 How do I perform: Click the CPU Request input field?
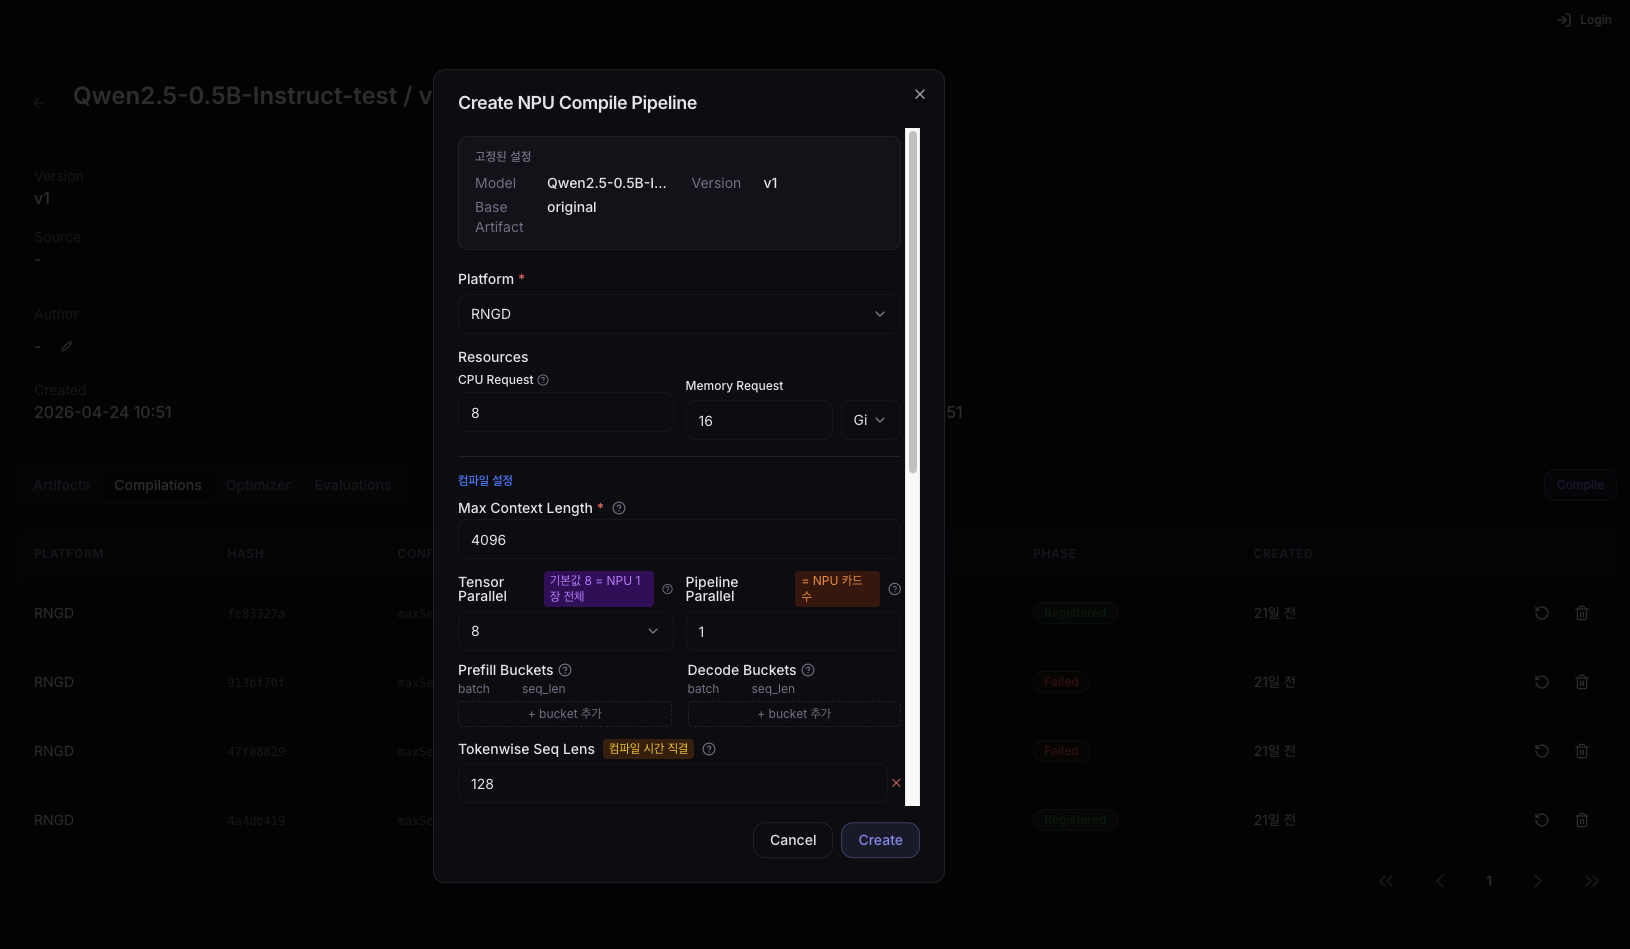[565, 412]
